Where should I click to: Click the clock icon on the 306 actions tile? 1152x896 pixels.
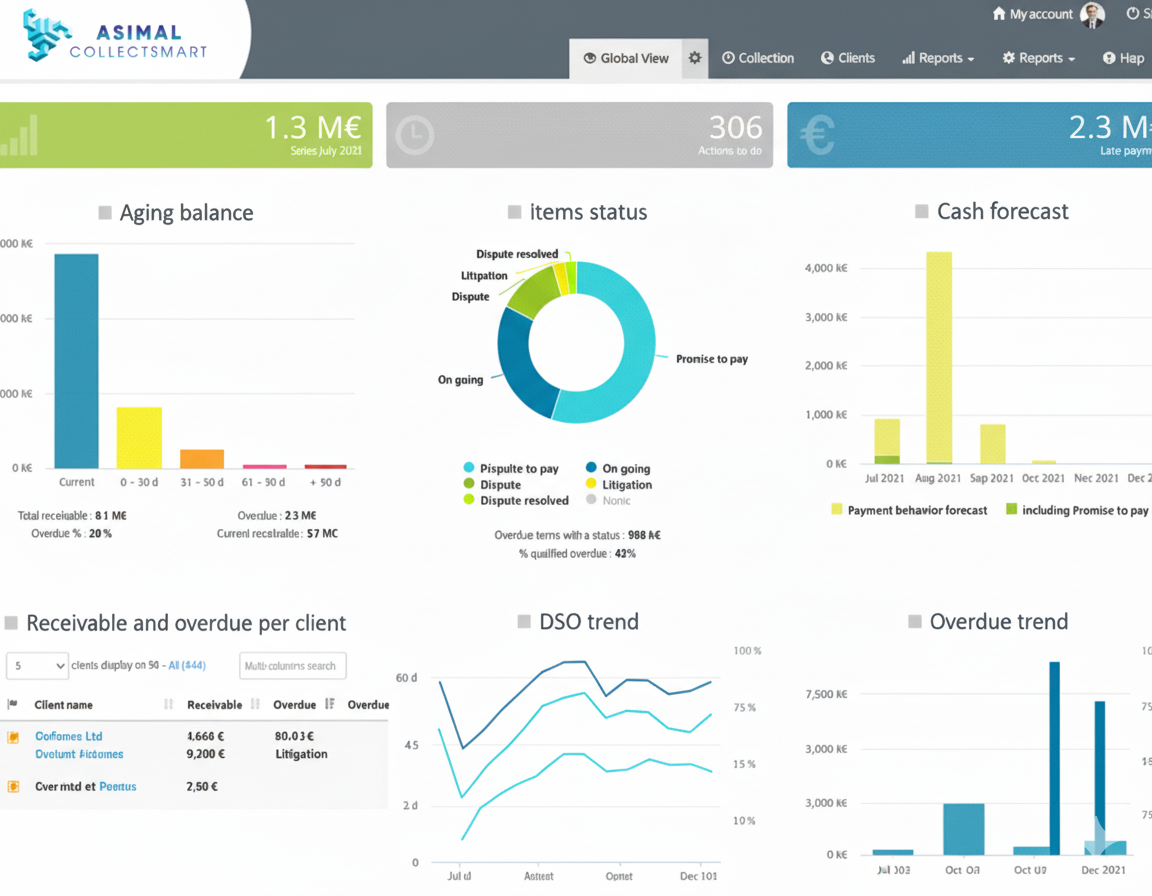pyautogui.click(x=414, y=135)
